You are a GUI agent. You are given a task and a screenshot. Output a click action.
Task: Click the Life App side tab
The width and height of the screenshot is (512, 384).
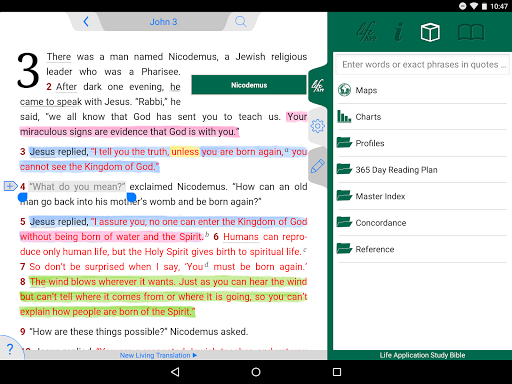(x=318, y=86)
